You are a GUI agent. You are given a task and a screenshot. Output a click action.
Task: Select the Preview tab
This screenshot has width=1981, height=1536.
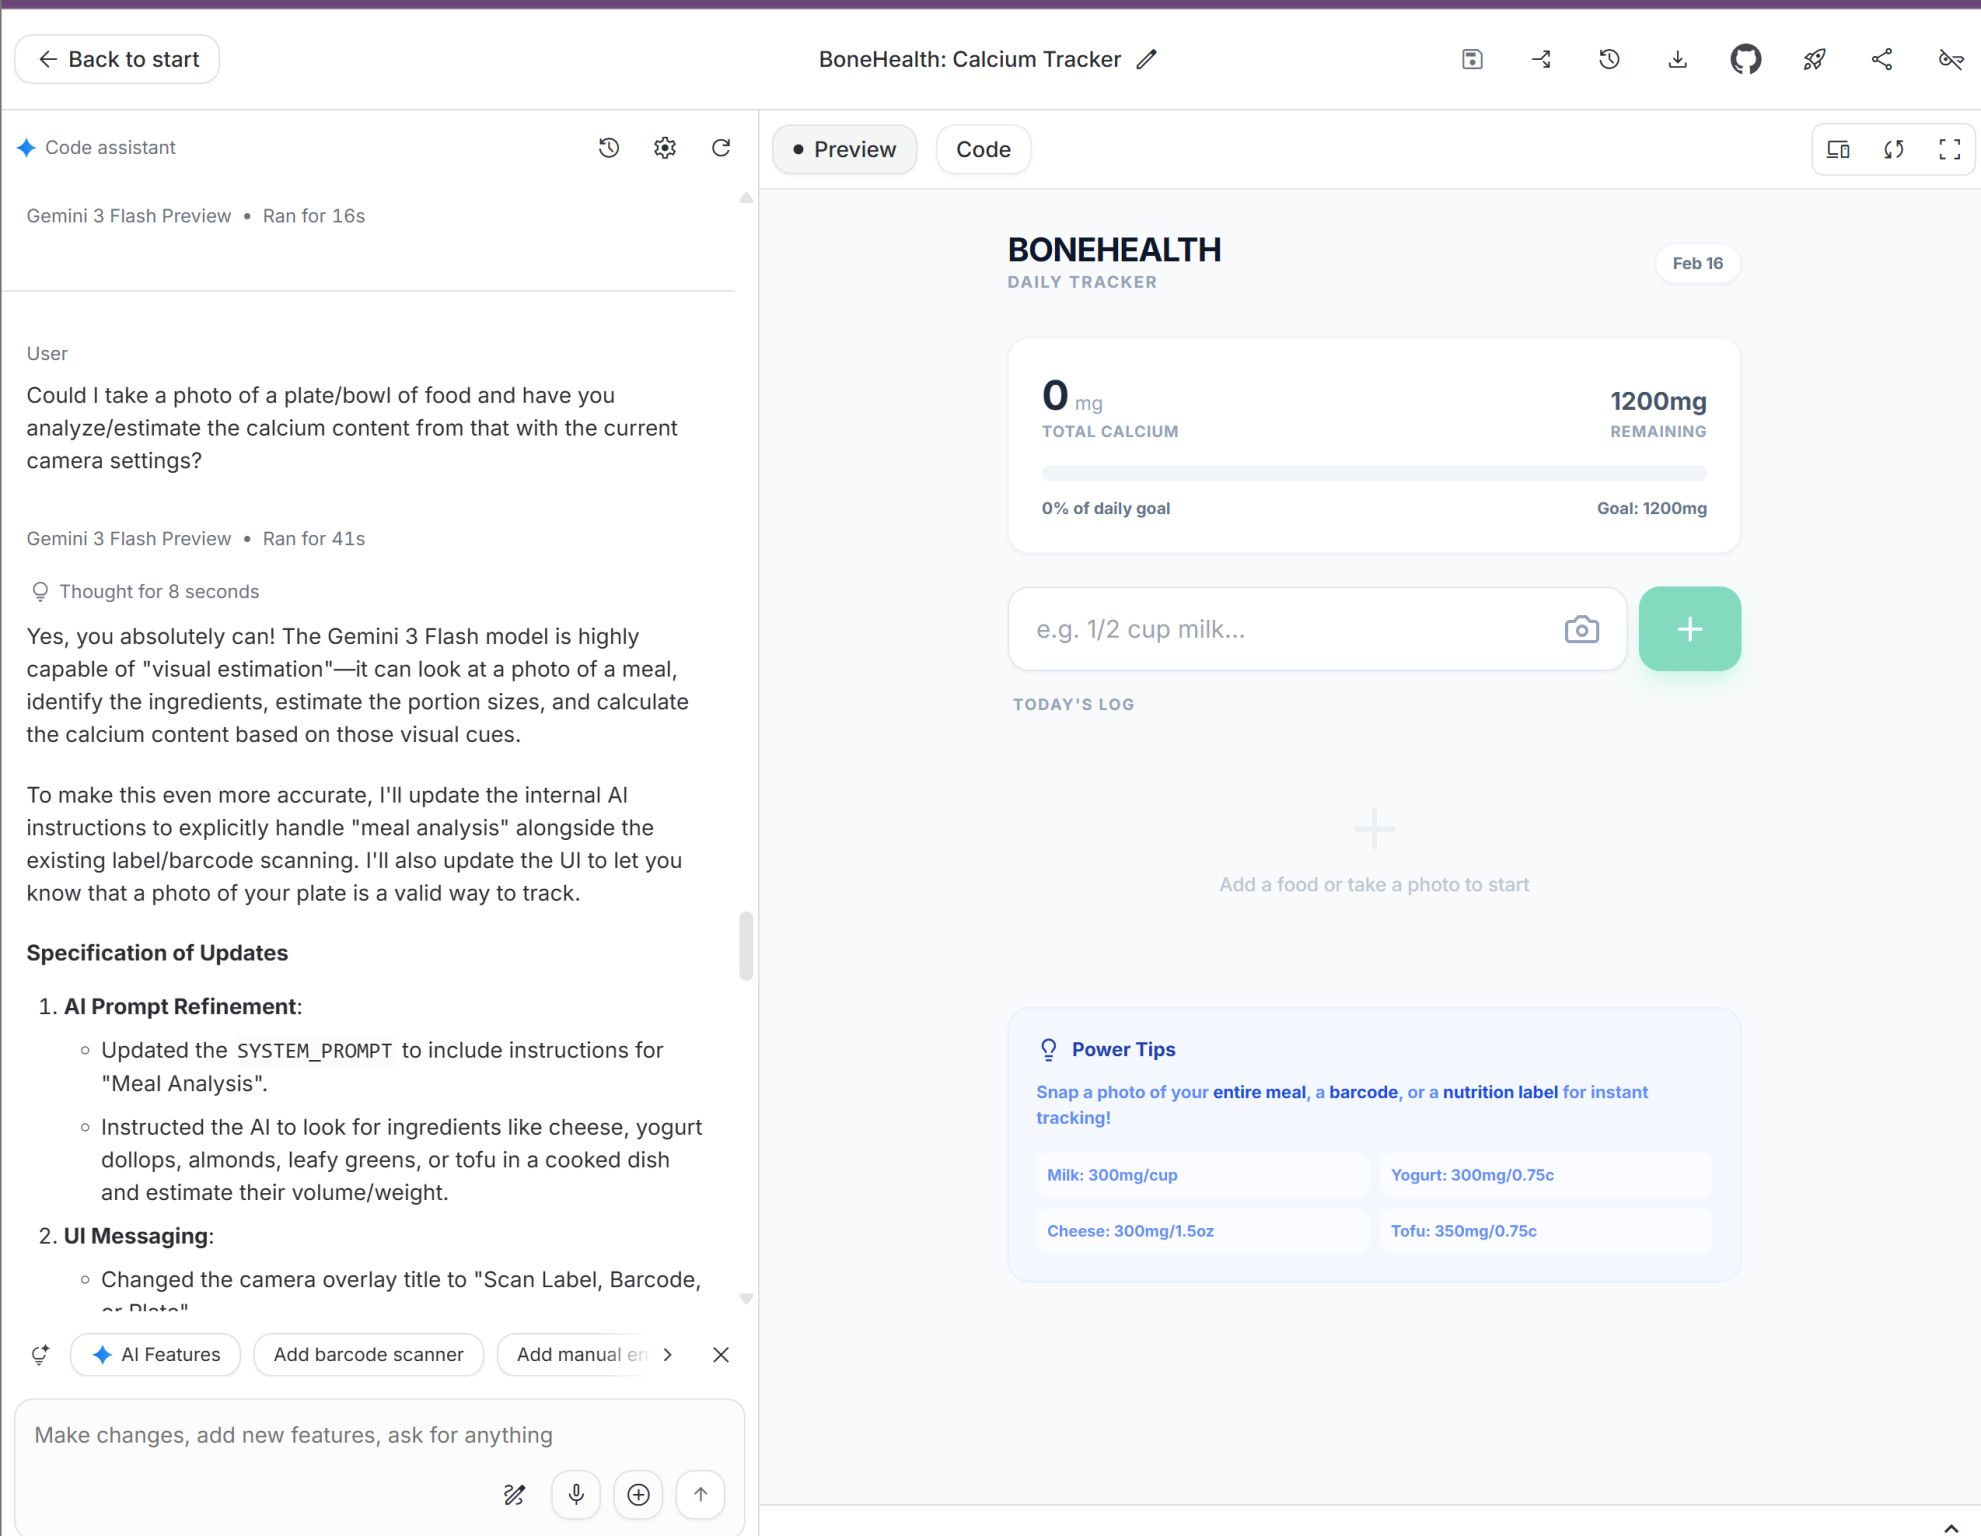(x=843, y=149)
